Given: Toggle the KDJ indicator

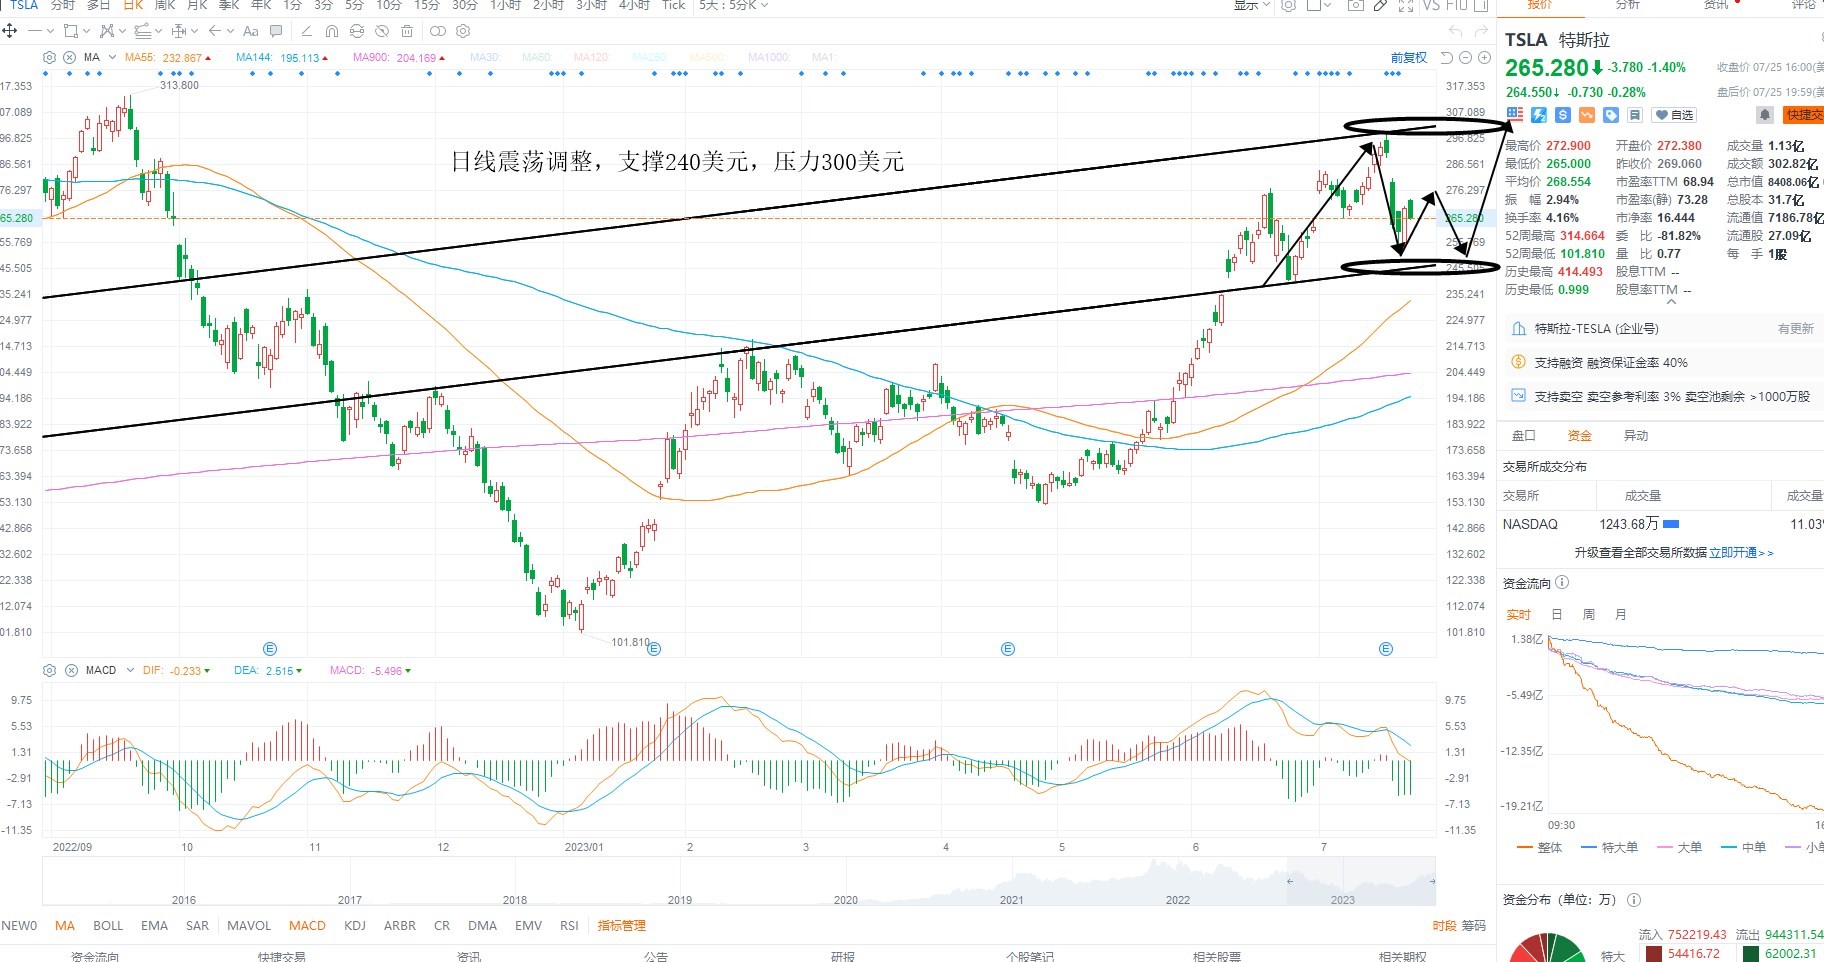Looking at the screenshot, I should [355, 926].
